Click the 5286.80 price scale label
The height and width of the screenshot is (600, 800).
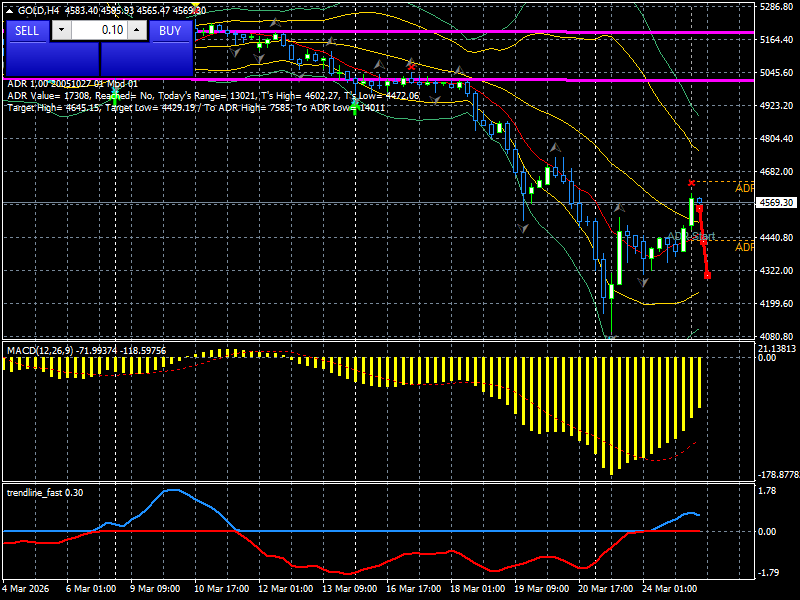click(776, 7)
